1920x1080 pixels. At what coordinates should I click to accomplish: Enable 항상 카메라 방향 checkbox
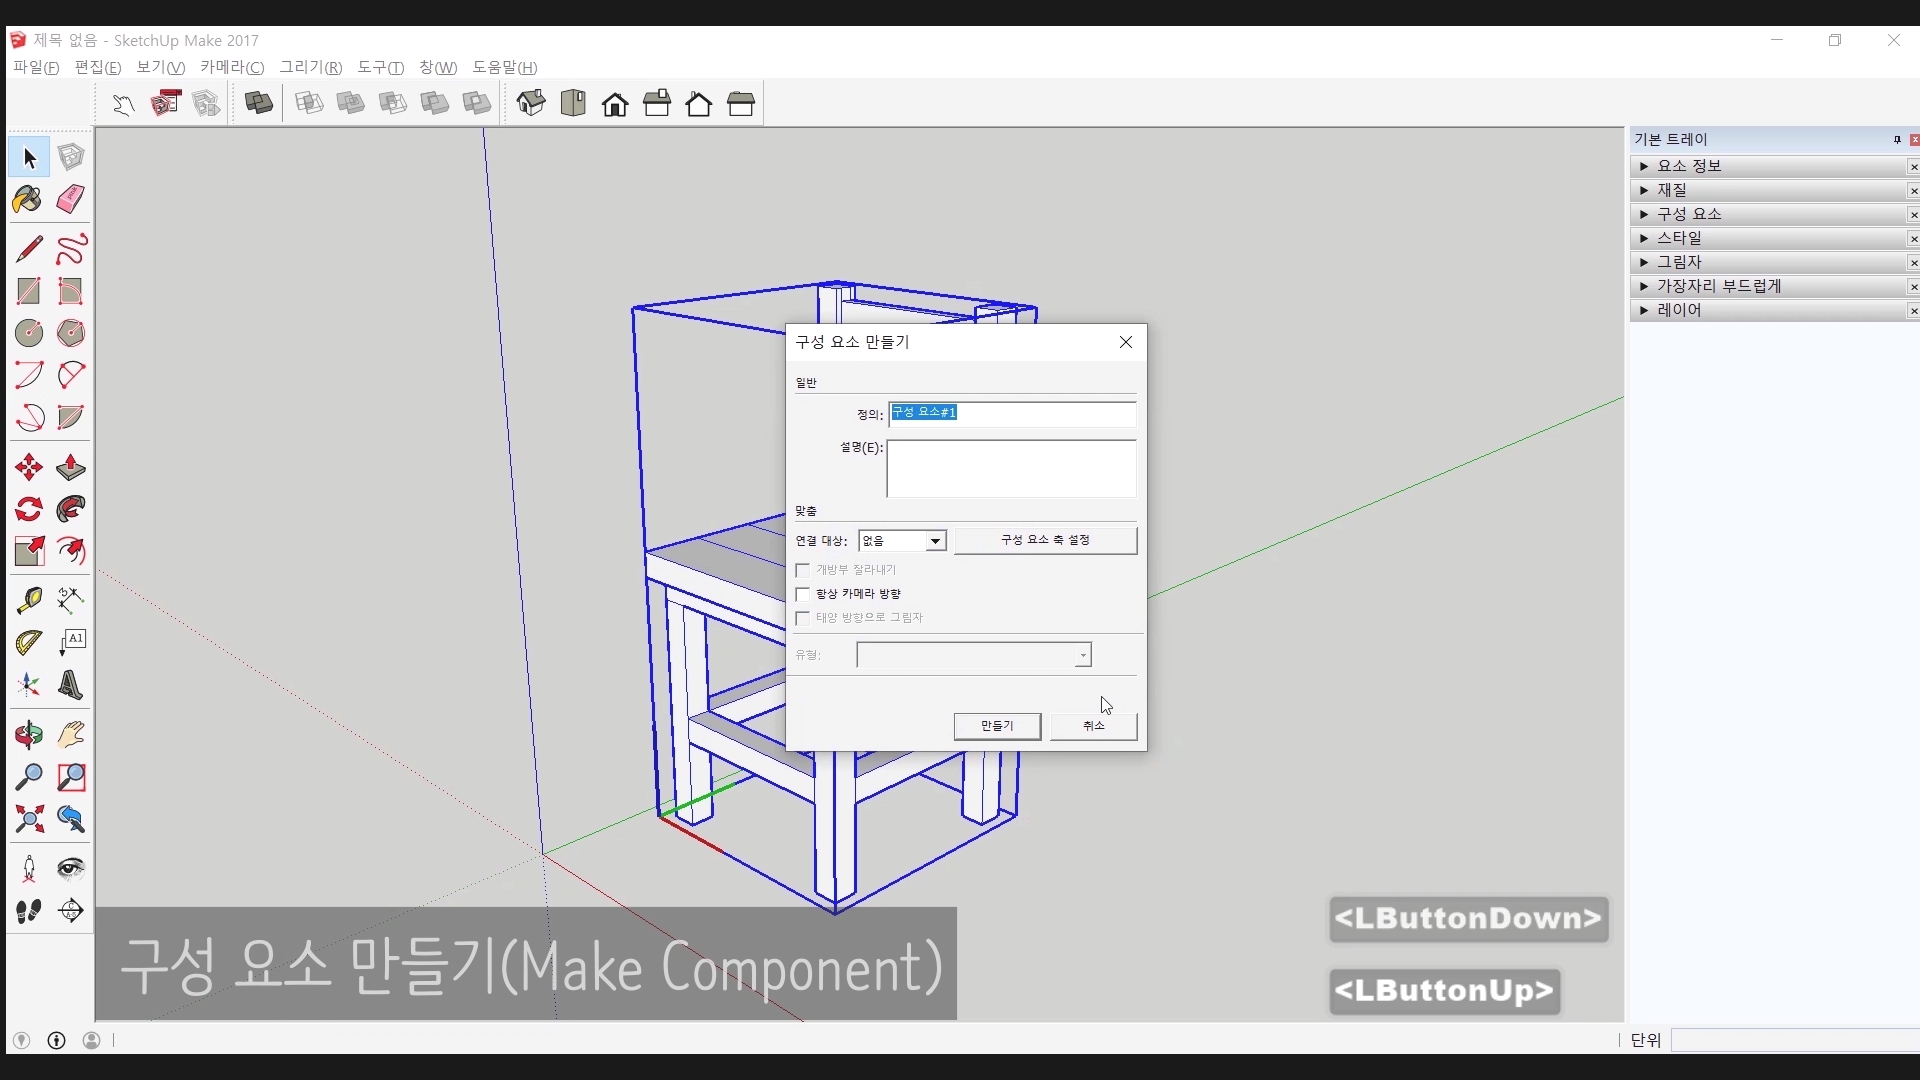[802, 594]
